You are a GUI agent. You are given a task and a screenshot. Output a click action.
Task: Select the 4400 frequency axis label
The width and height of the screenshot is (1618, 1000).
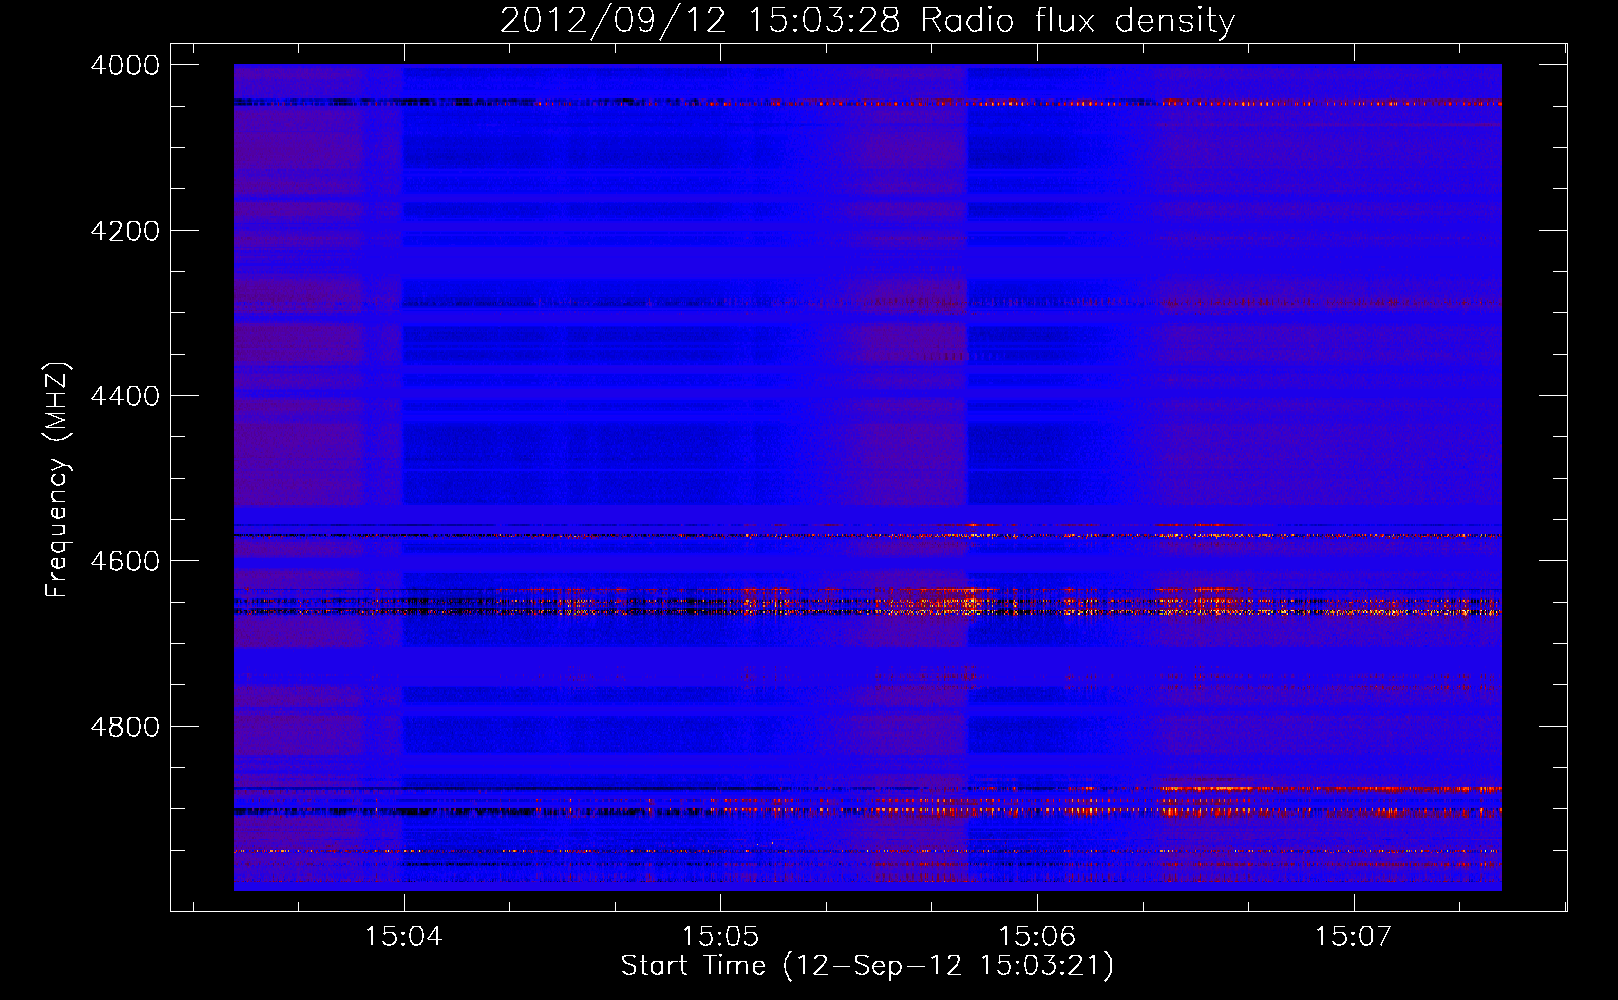pos(125,396)
